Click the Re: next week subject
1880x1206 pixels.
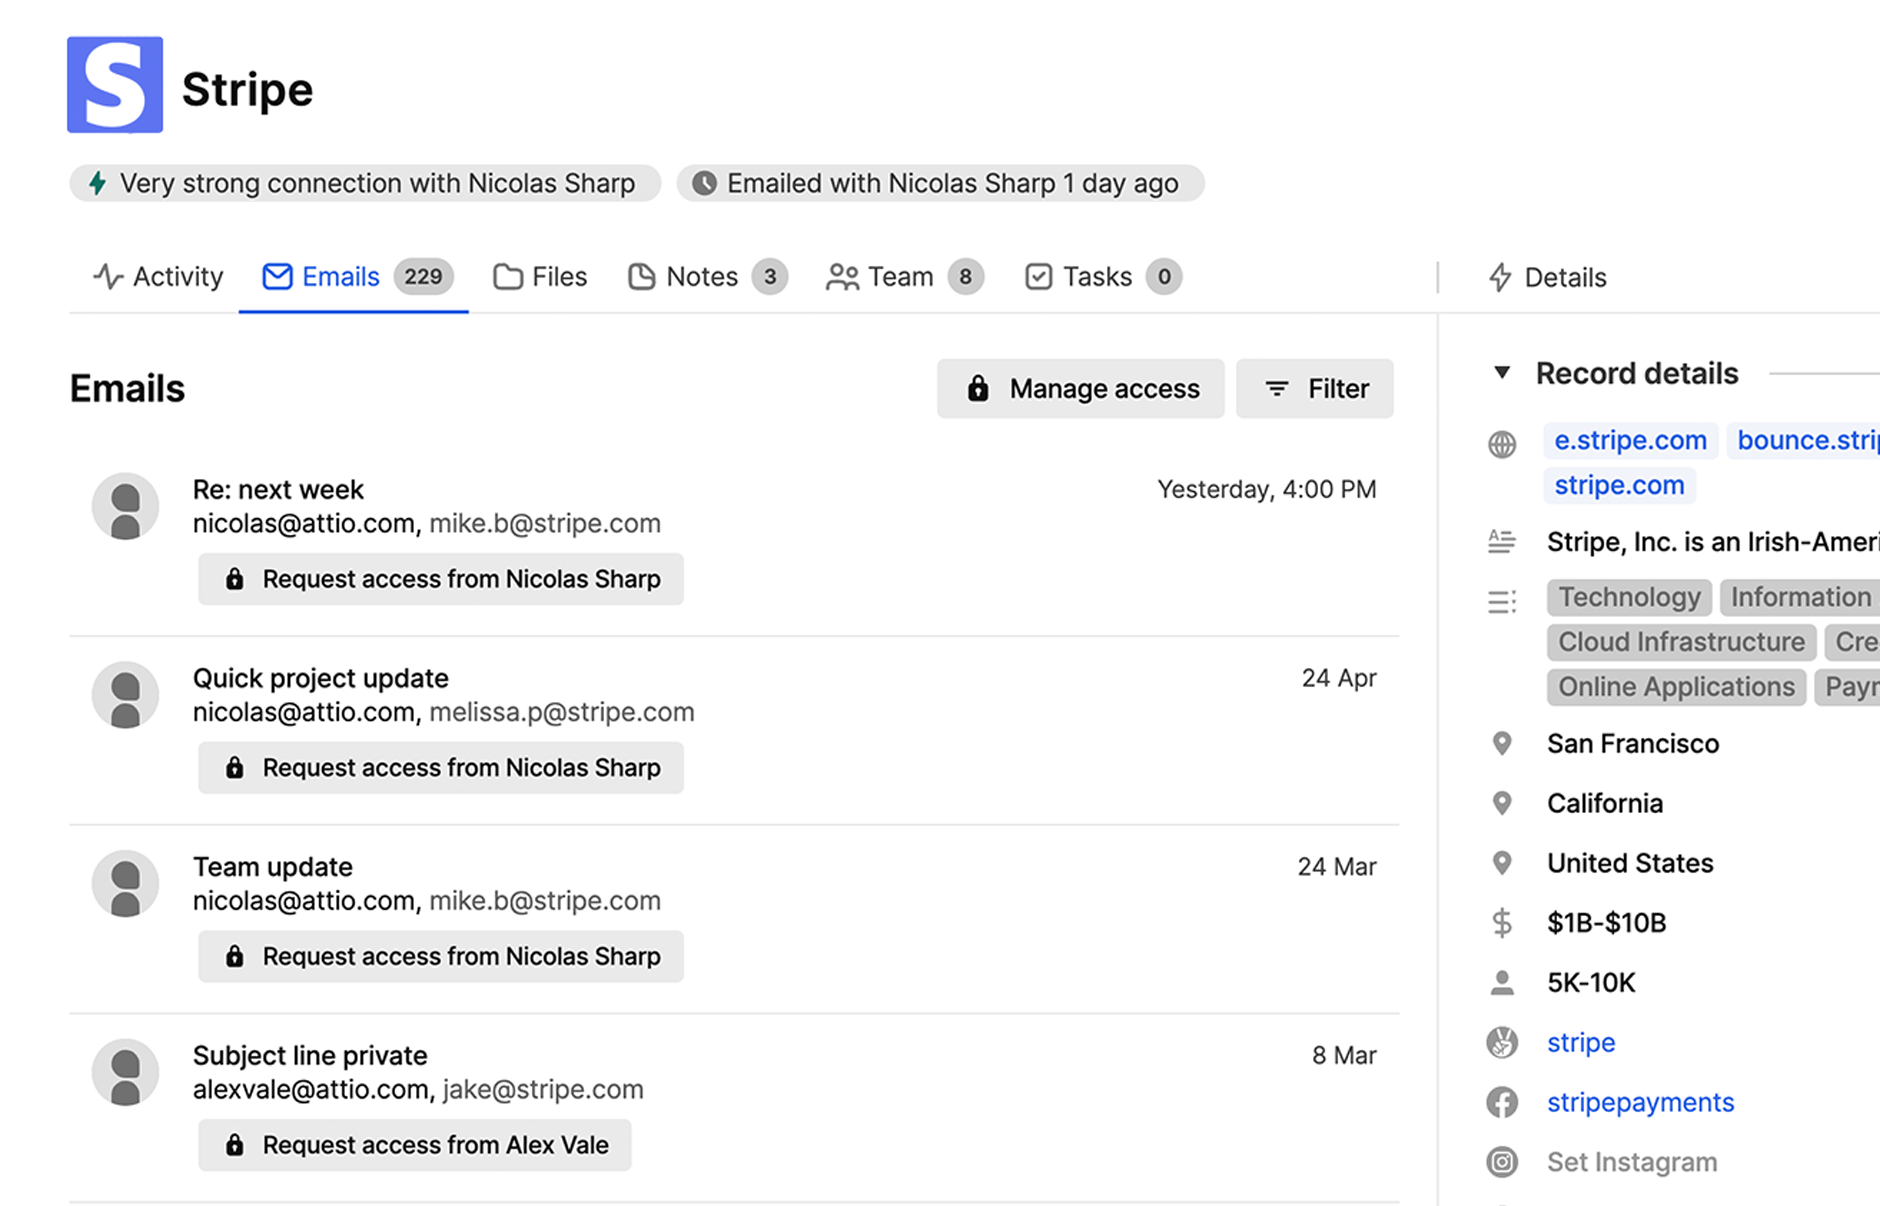point(278,489)
